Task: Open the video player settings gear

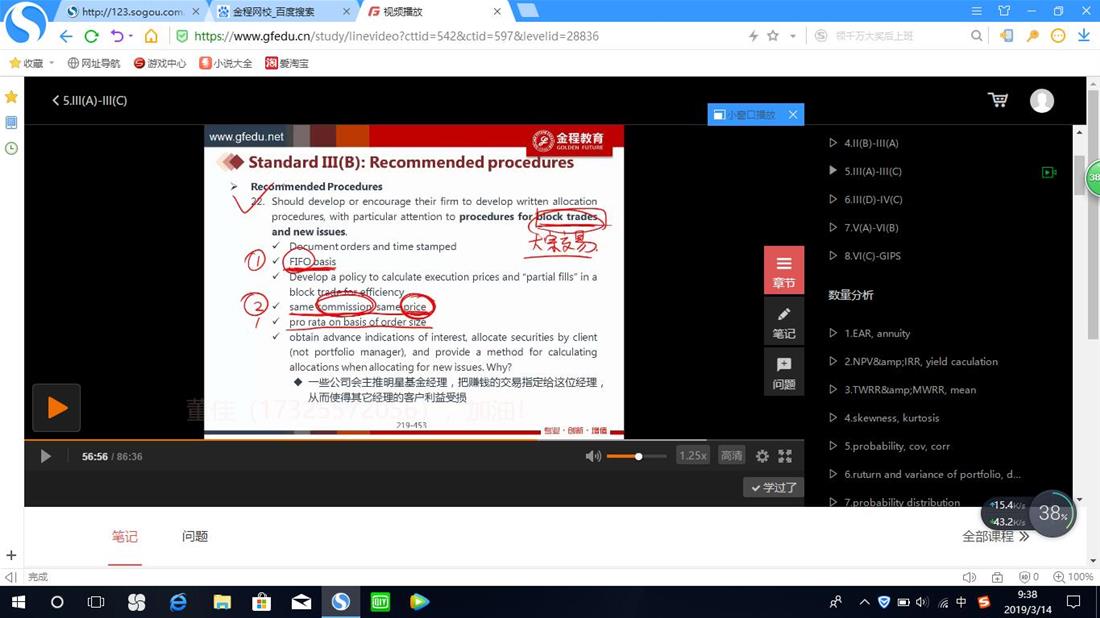Action: (762, 456)
